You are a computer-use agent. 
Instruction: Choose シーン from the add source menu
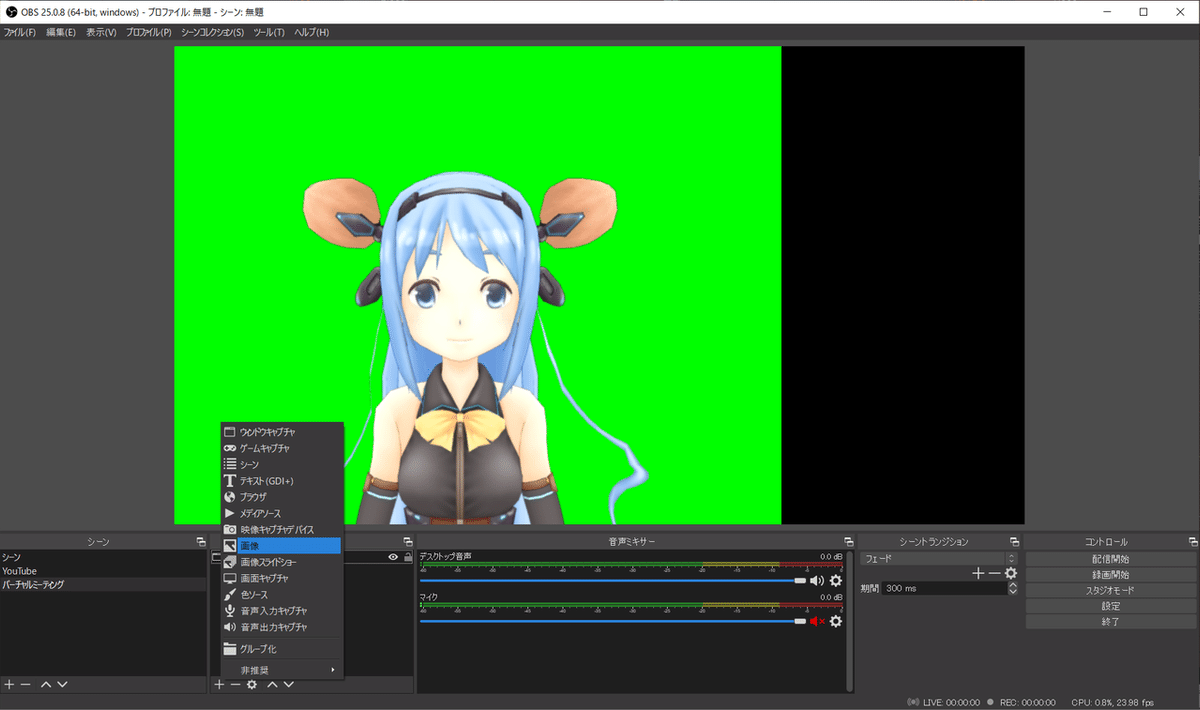(x=281, y=464)
